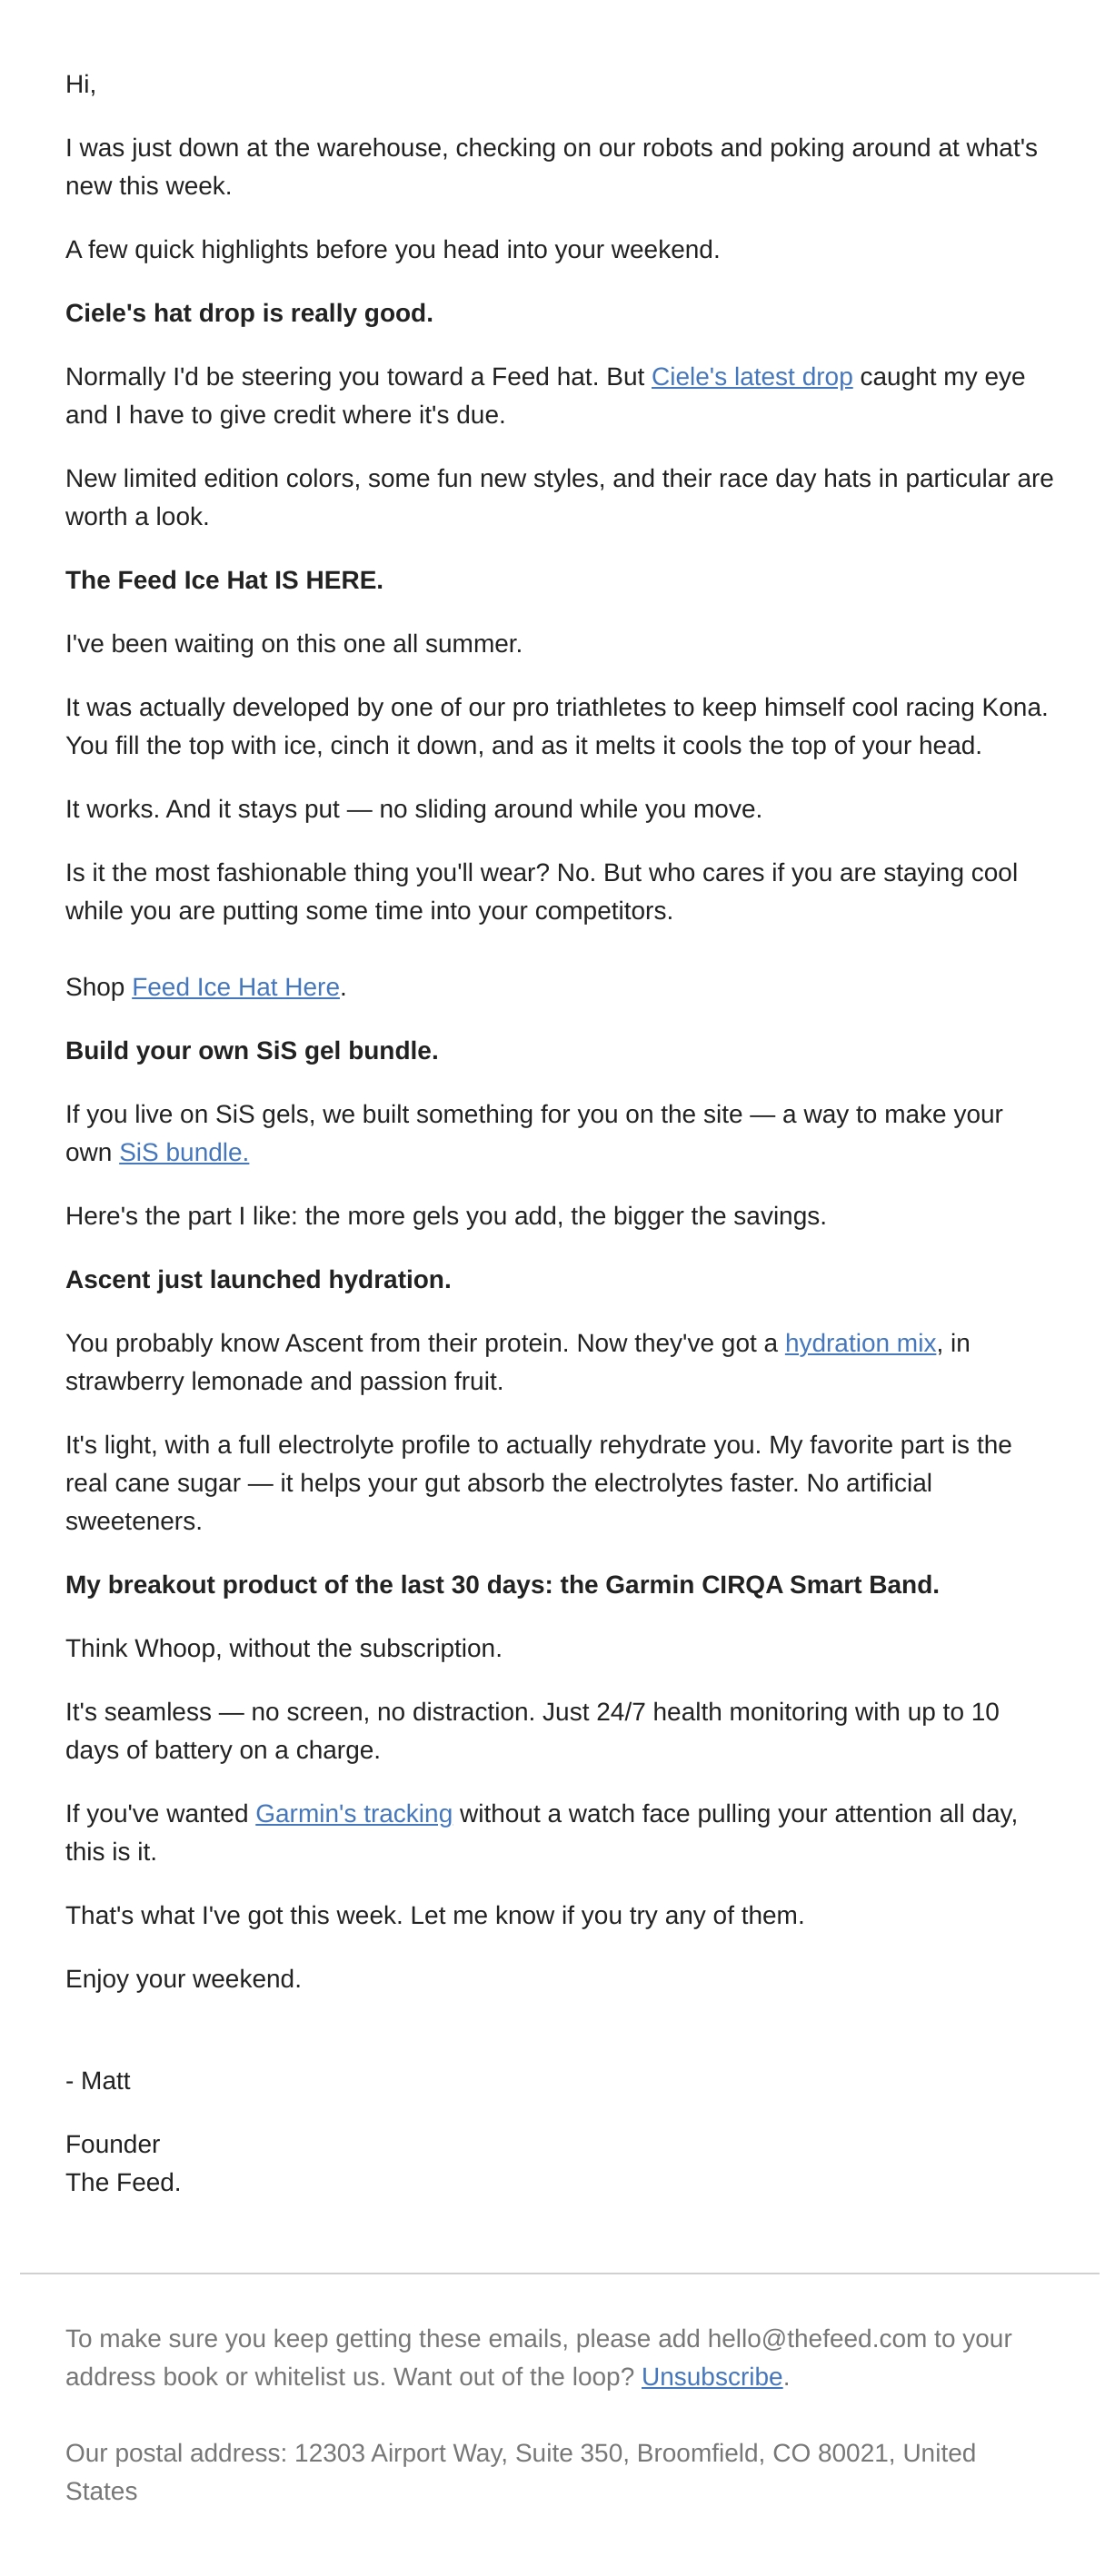Click the Feed Ice Hat Here link

pyautogui.click(x=235, y=987)
